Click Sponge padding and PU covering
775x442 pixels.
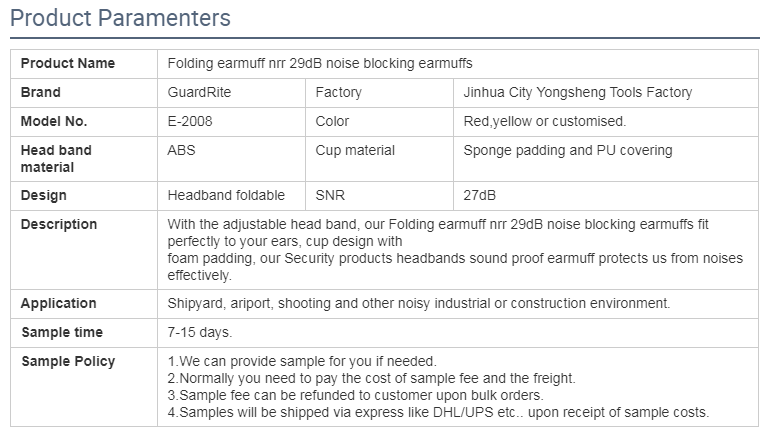[x=568, y=150]
